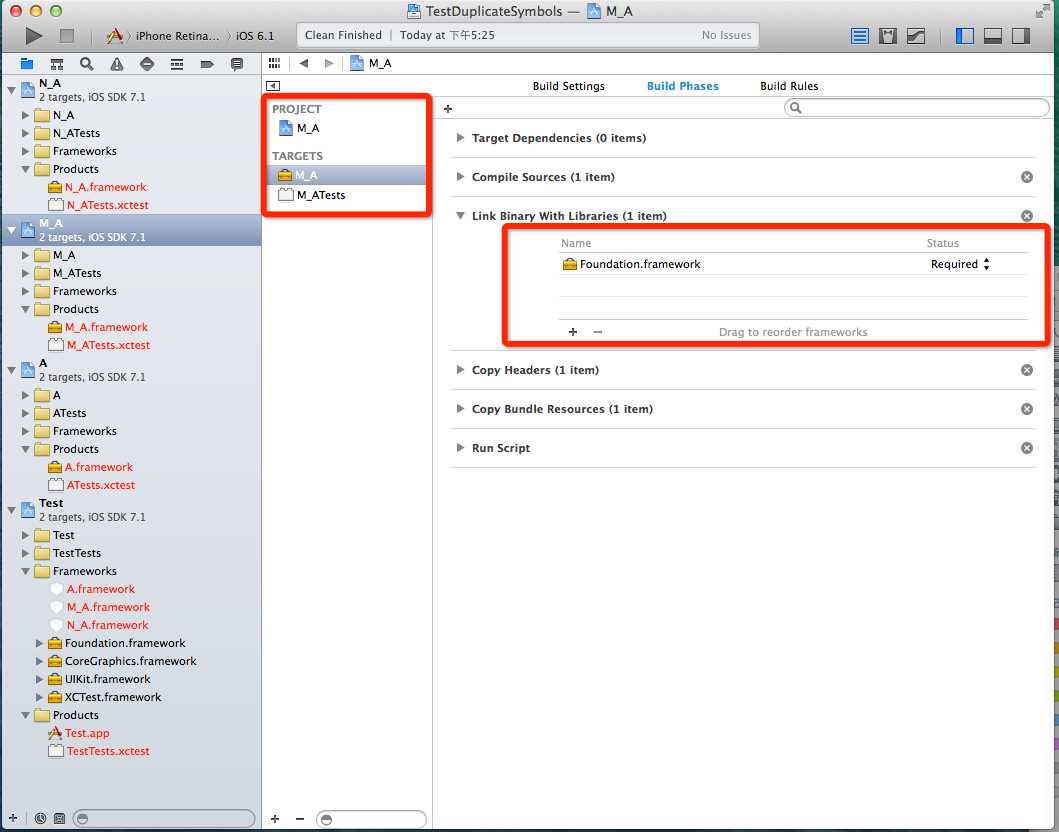Open the scheme selector iPhone Retina
Screen dimensions: 1059x832
[x=177, y=36]
